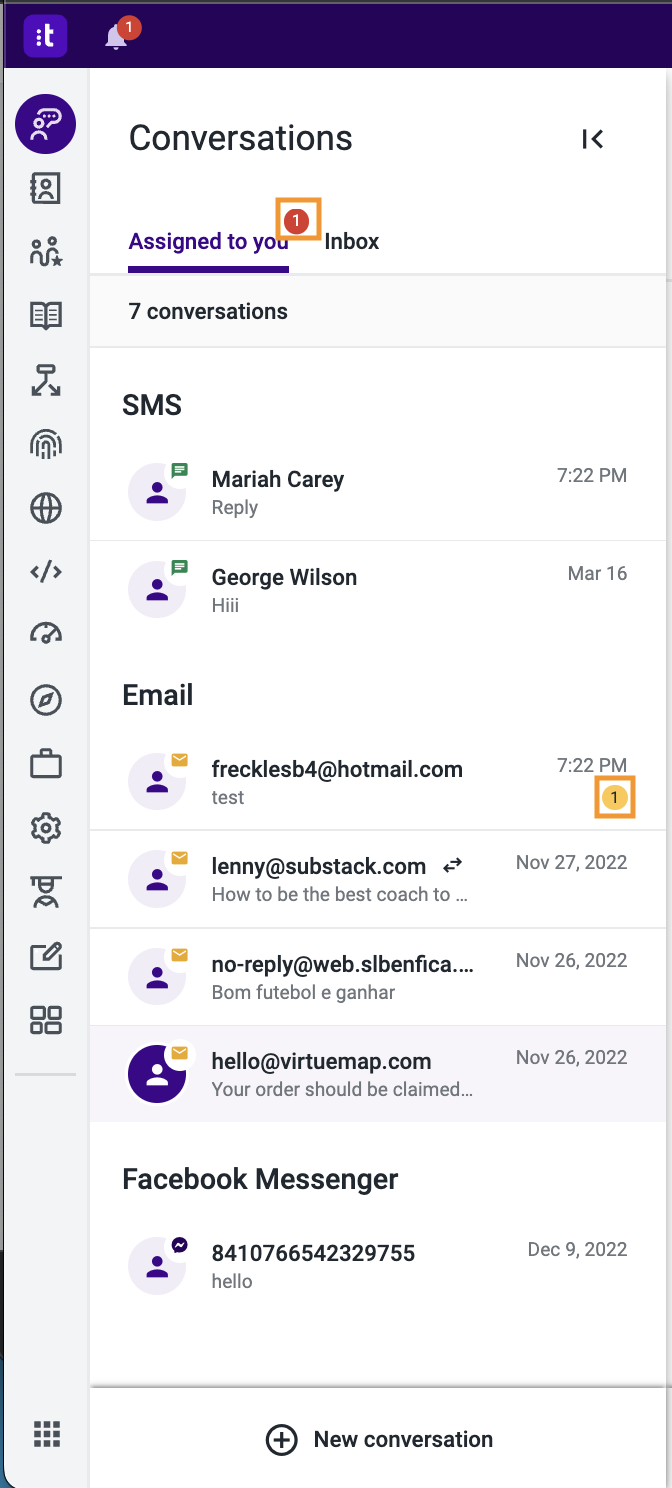672x1488 pixels.
Task: Open the lenny@substack.com email thread
Action: click(x=378, y=879)
